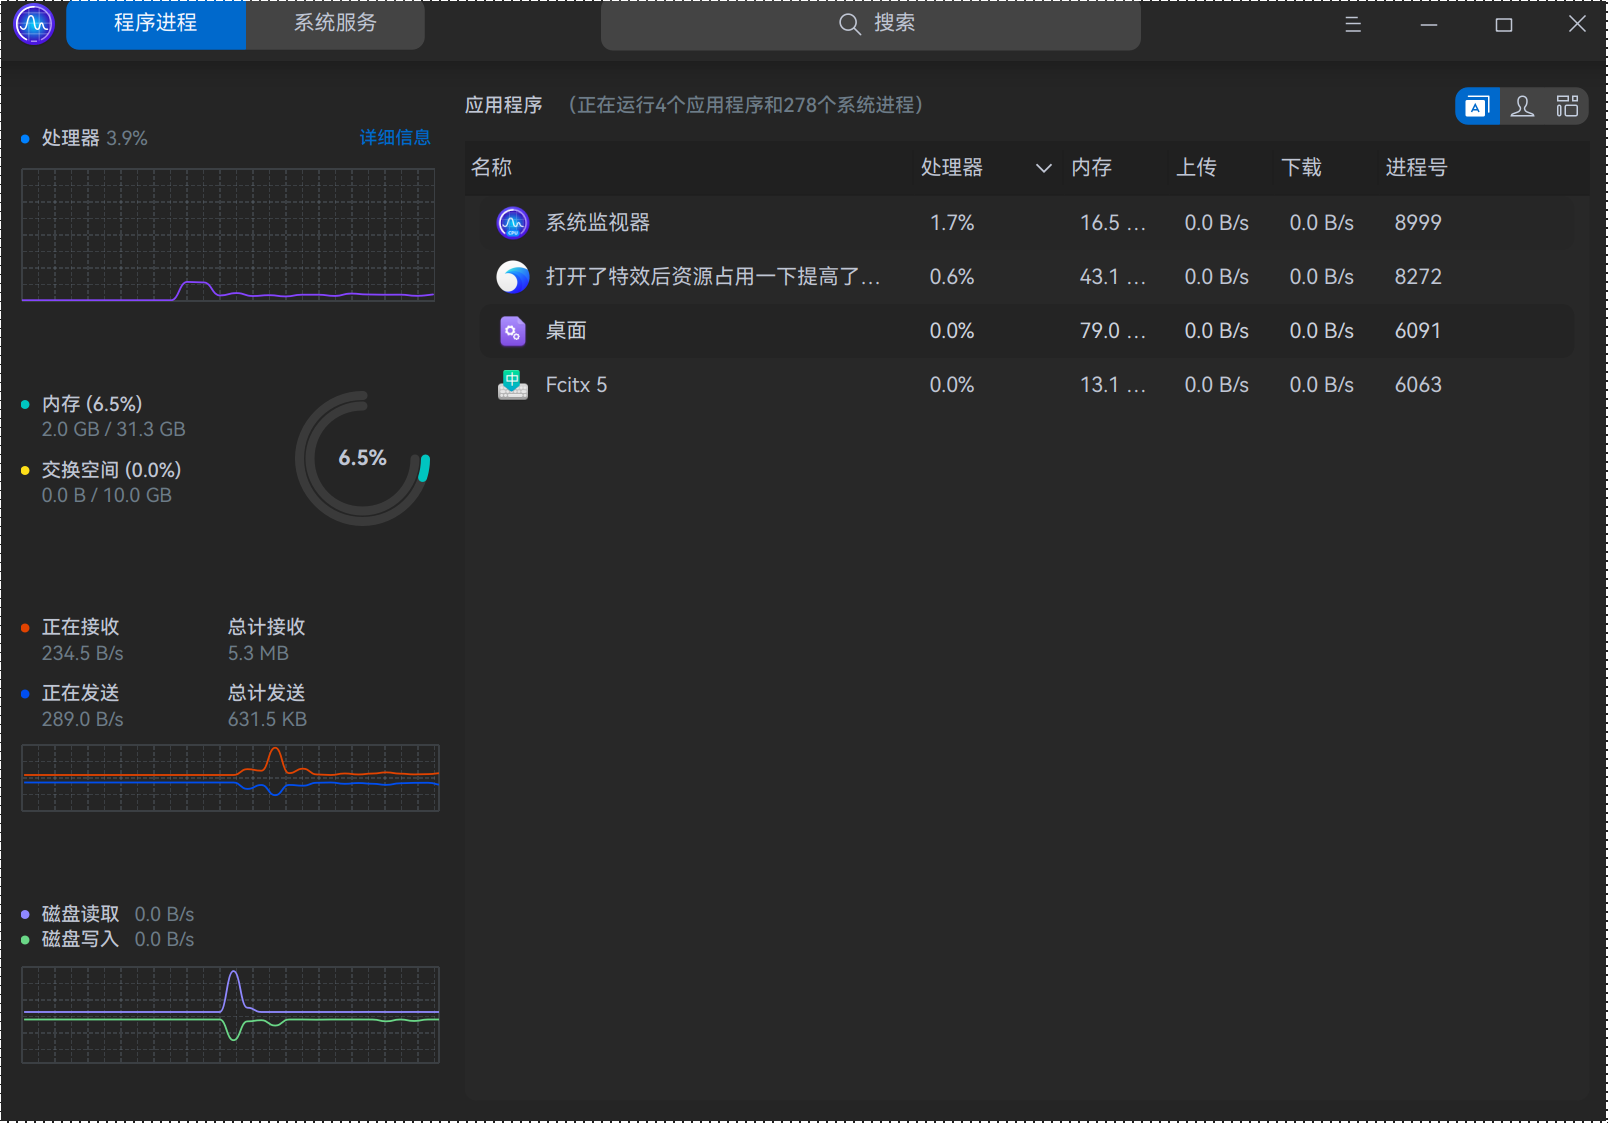Sort processes by the 进程号 column header

(1415, 168)
